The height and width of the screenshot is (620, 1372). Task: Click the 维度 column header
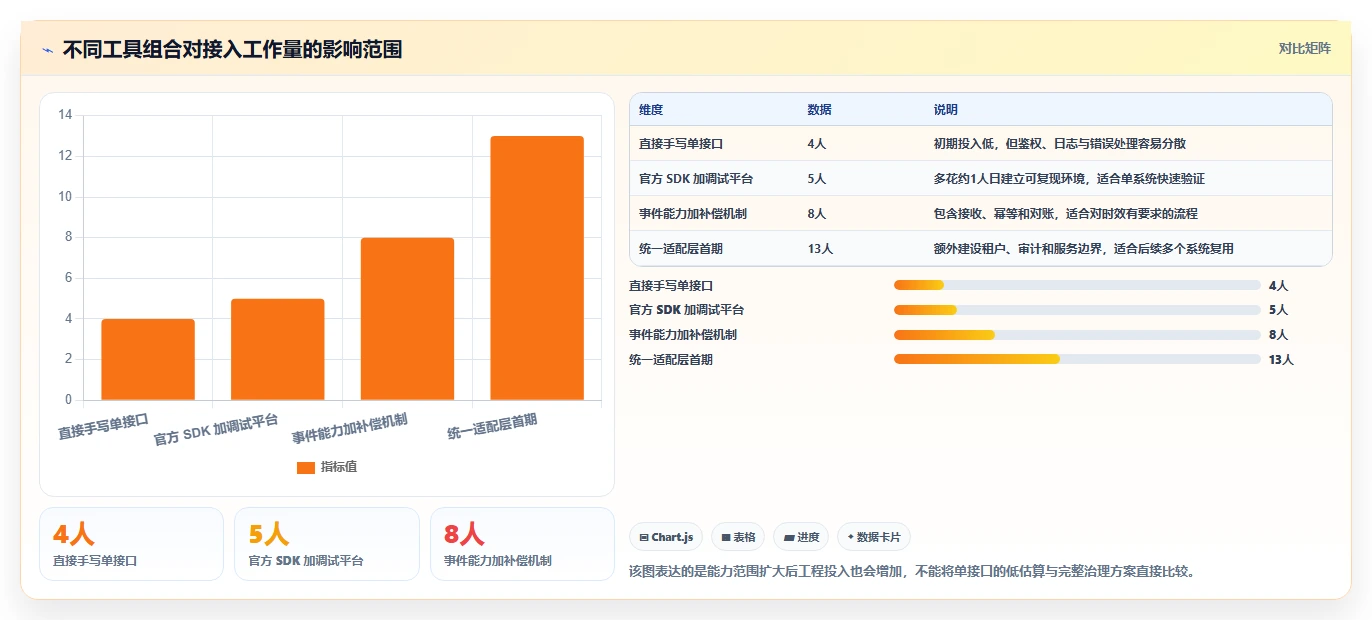(651, 110)
